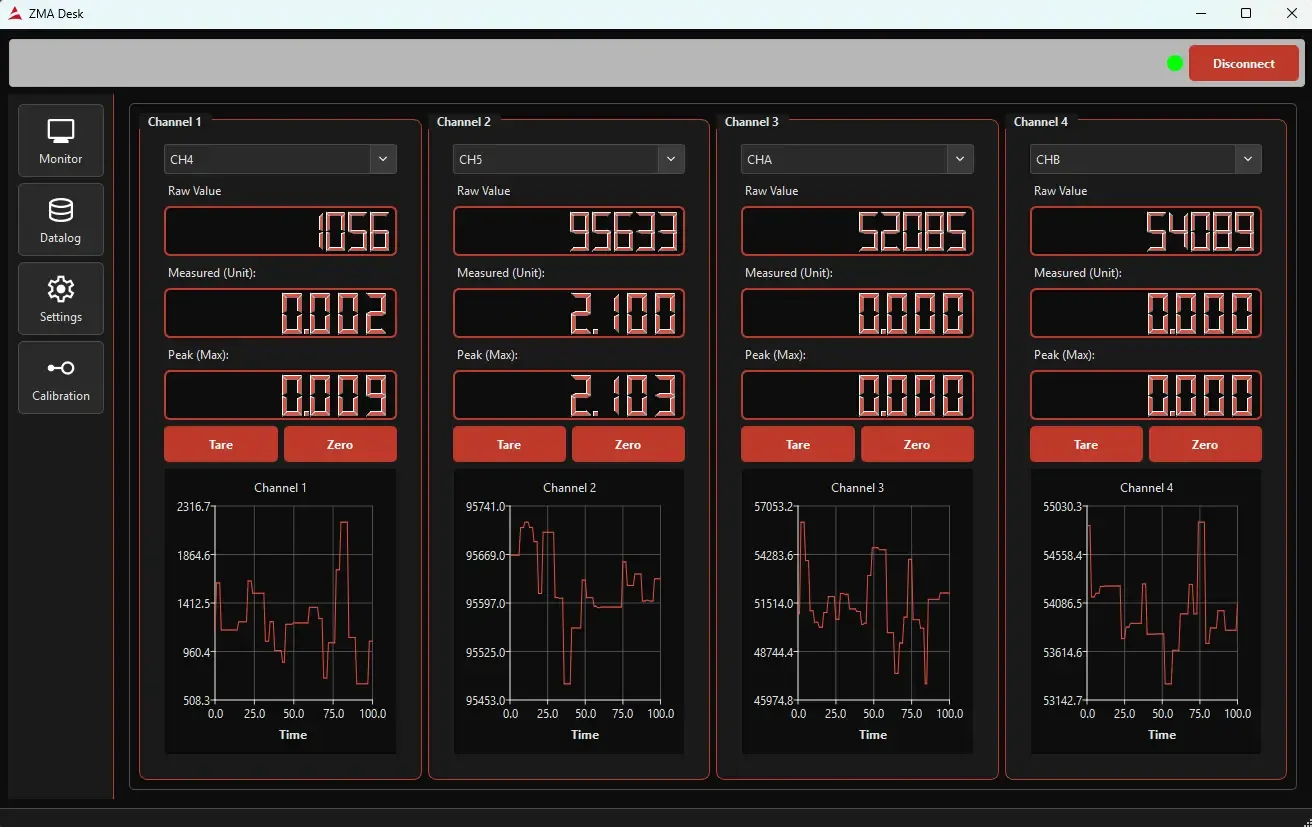1312x827 pixels.
Task: Tare Channel 3
Action: [797, 444]
